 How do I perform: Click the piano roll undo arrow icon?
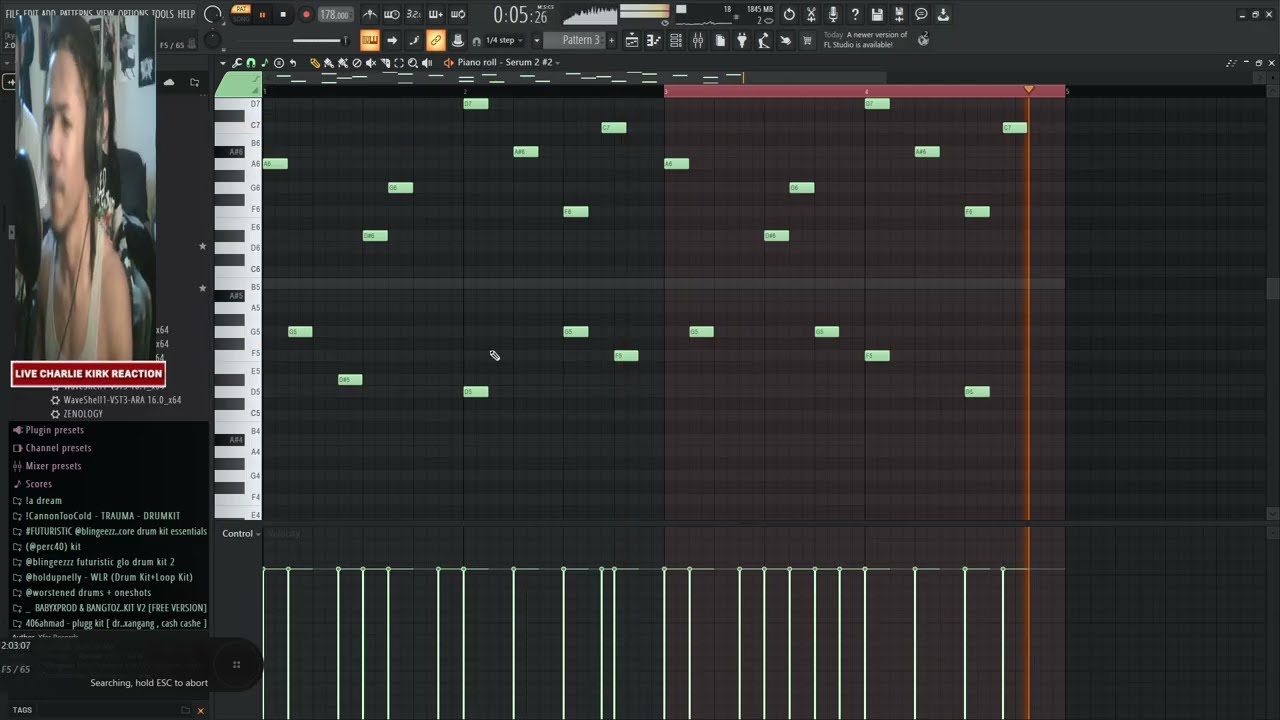click(x=293, y=63)
